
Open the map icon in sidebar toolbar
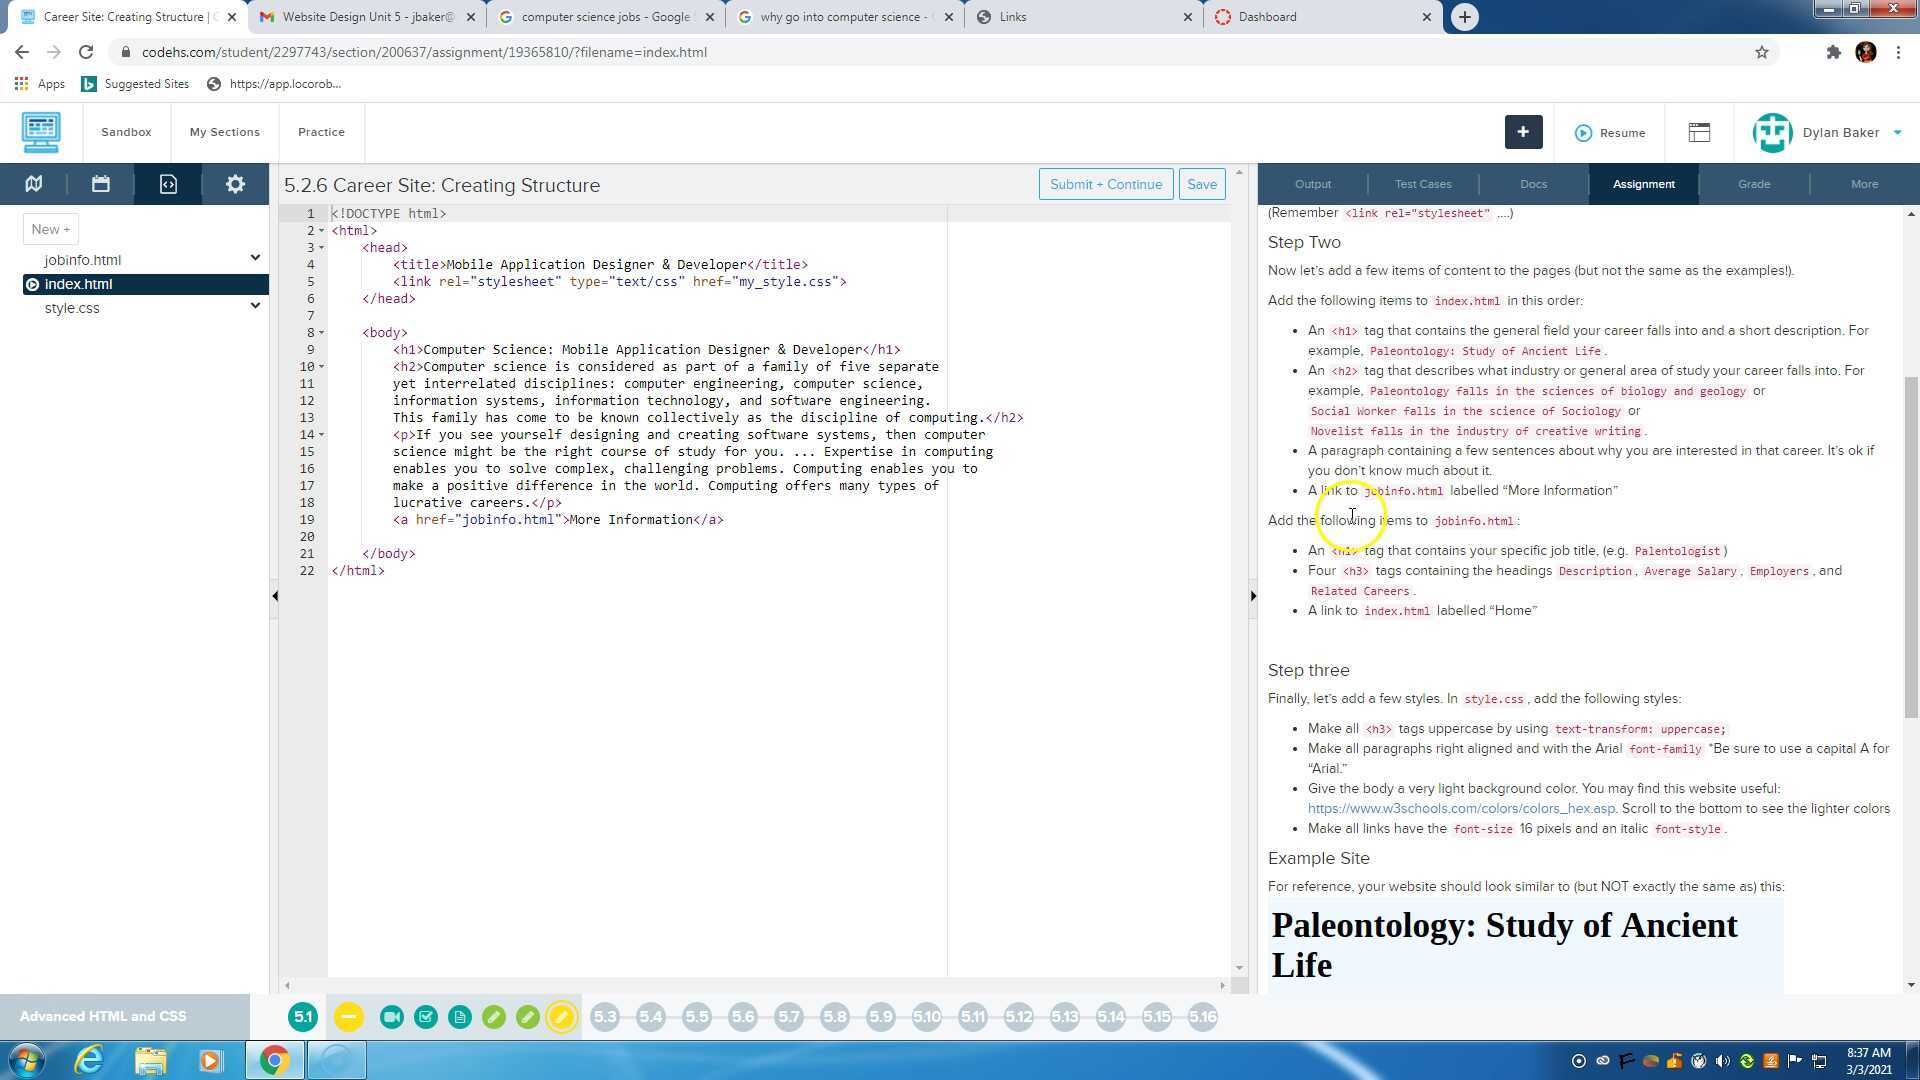coord(34,184)
